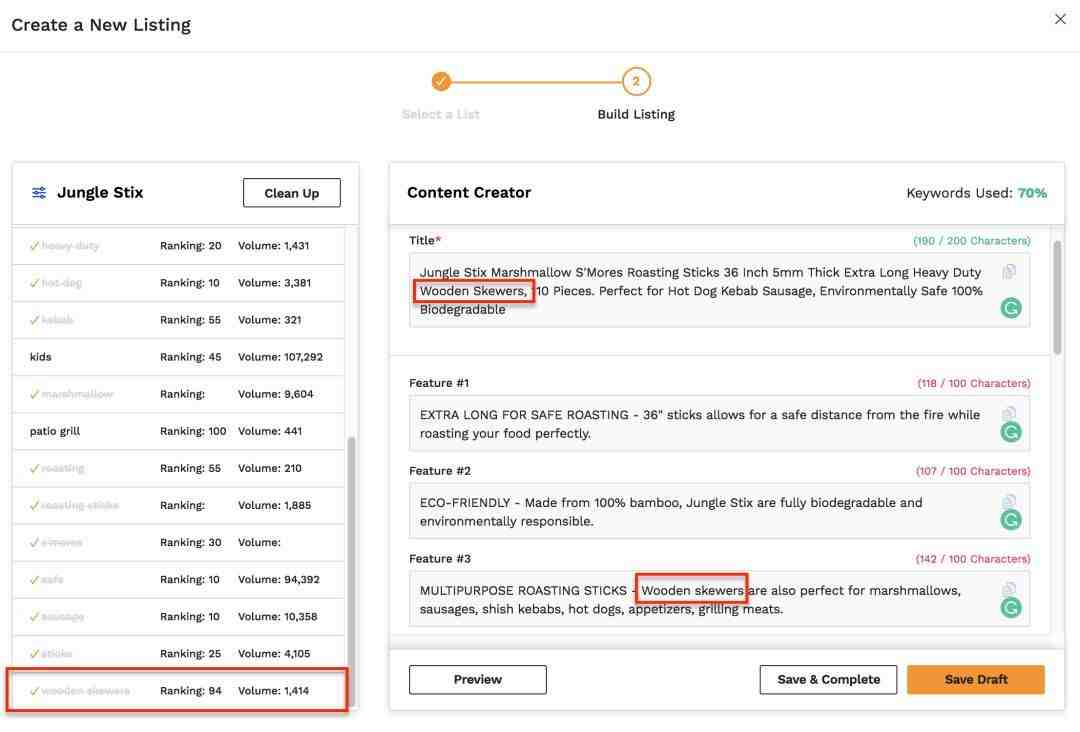
Task: Open the listing Preview
Action: tap(477, 680)
